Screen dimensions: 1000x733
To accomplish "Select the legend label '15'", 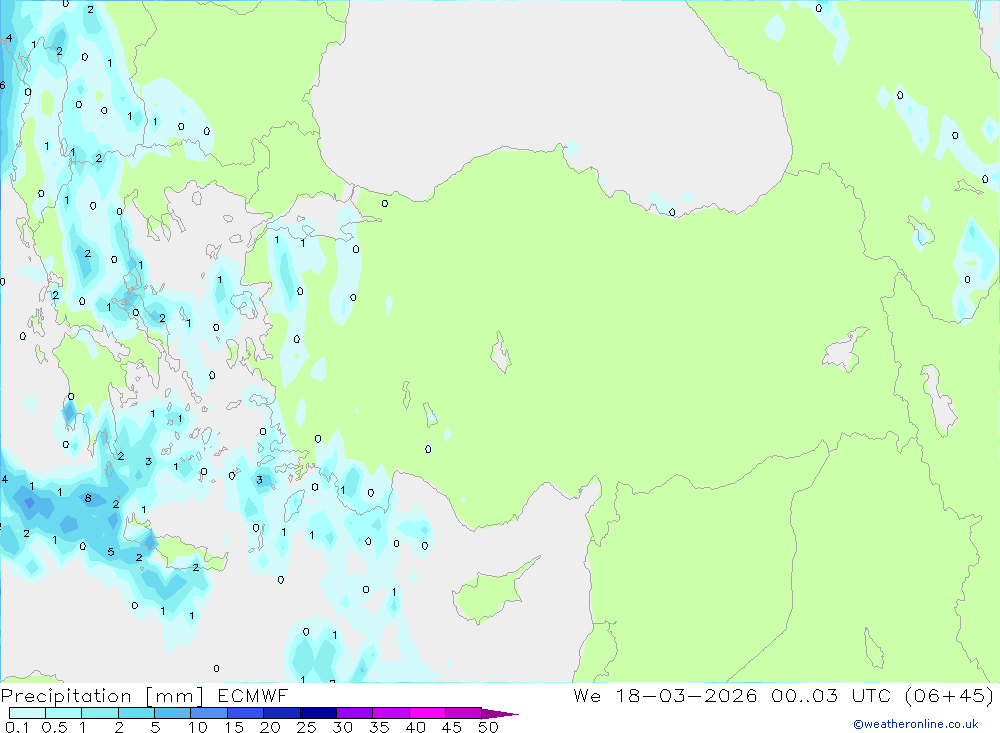I will pyautogui.click(x=234, y=727).
